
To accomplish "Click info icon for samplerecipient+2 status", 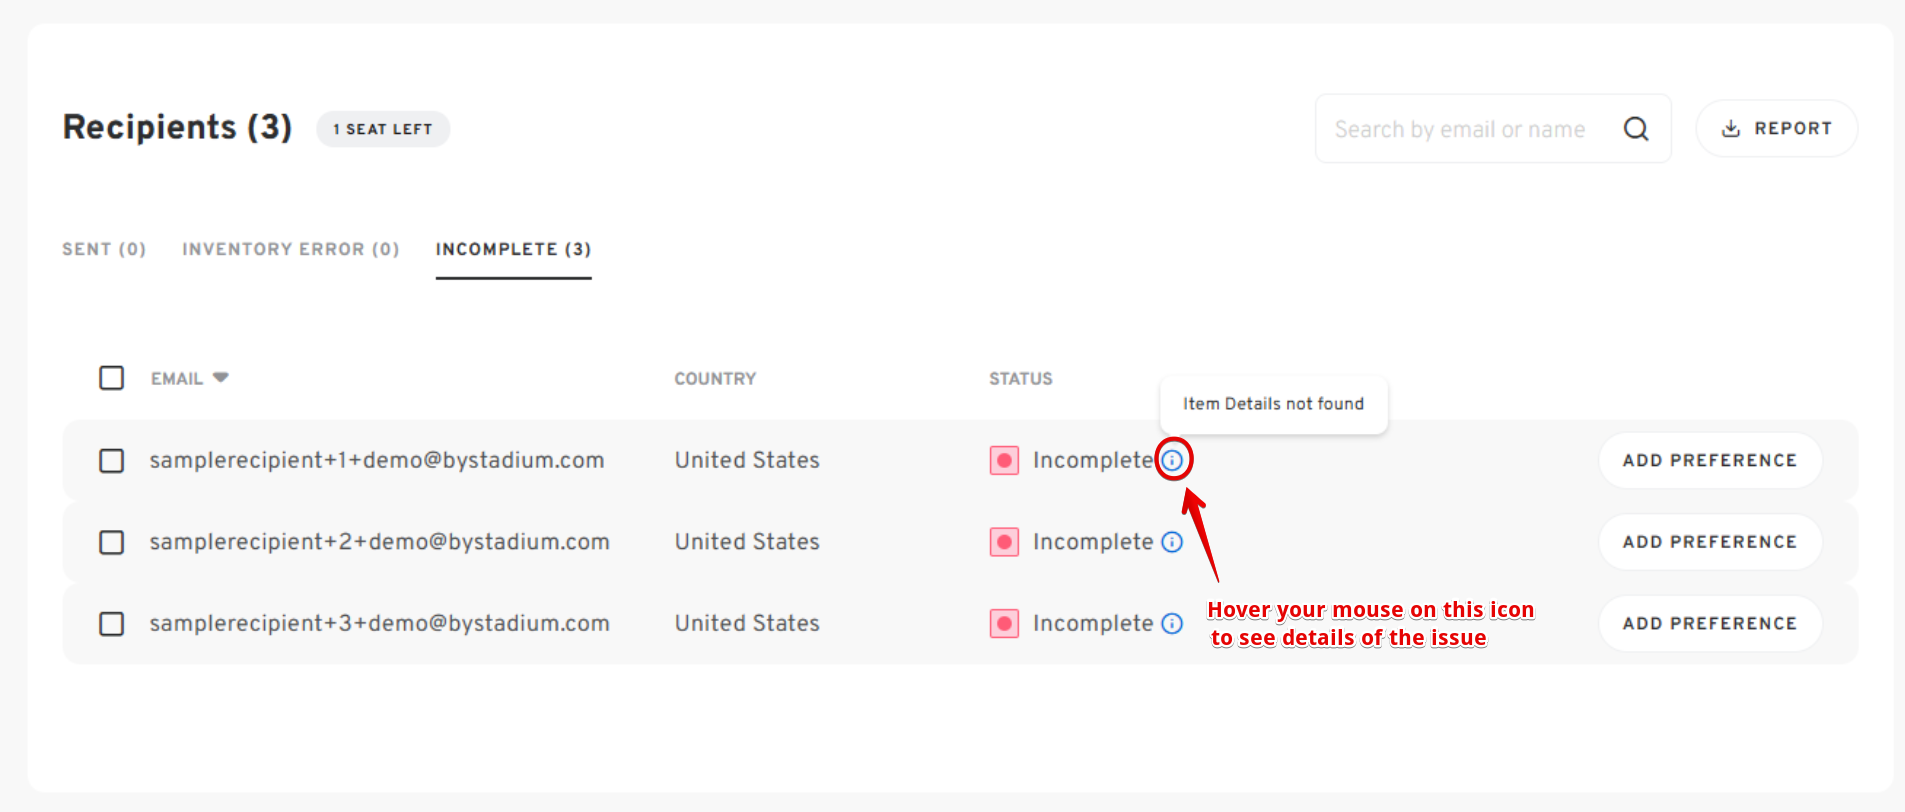I will click(1172, 542).
